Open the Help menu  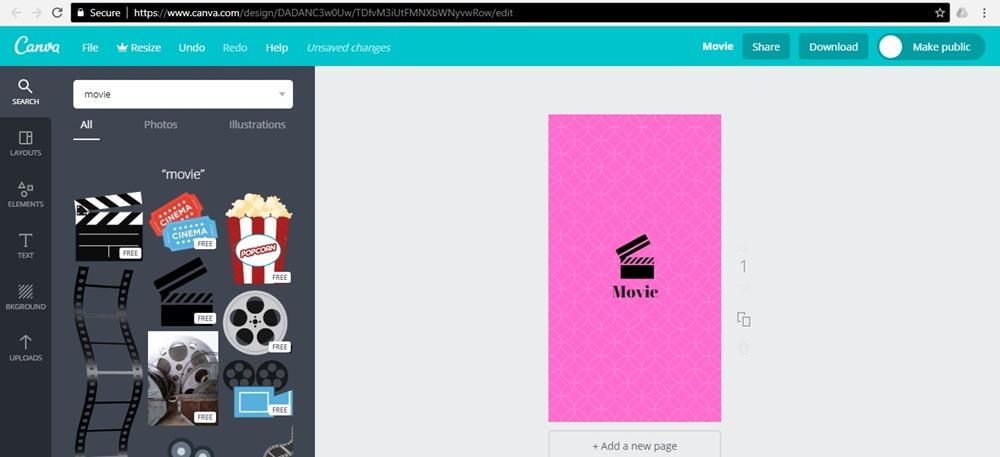click(x=277, y=48)
